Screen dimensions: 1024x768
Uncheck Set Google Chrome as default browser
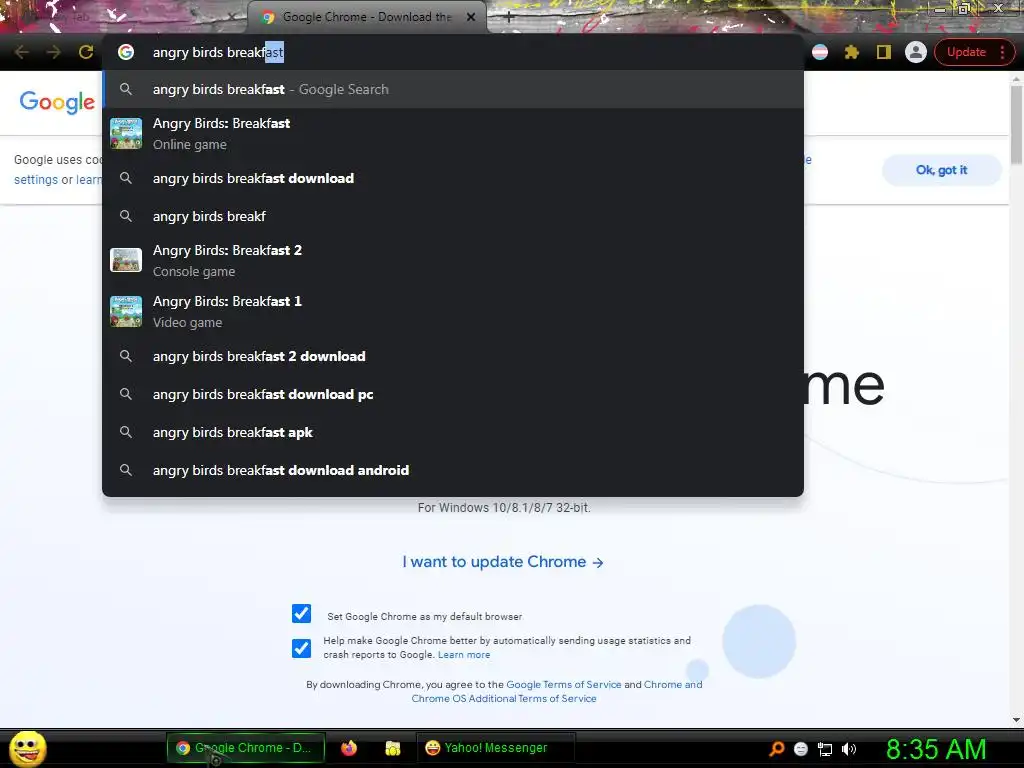(301, 614)
